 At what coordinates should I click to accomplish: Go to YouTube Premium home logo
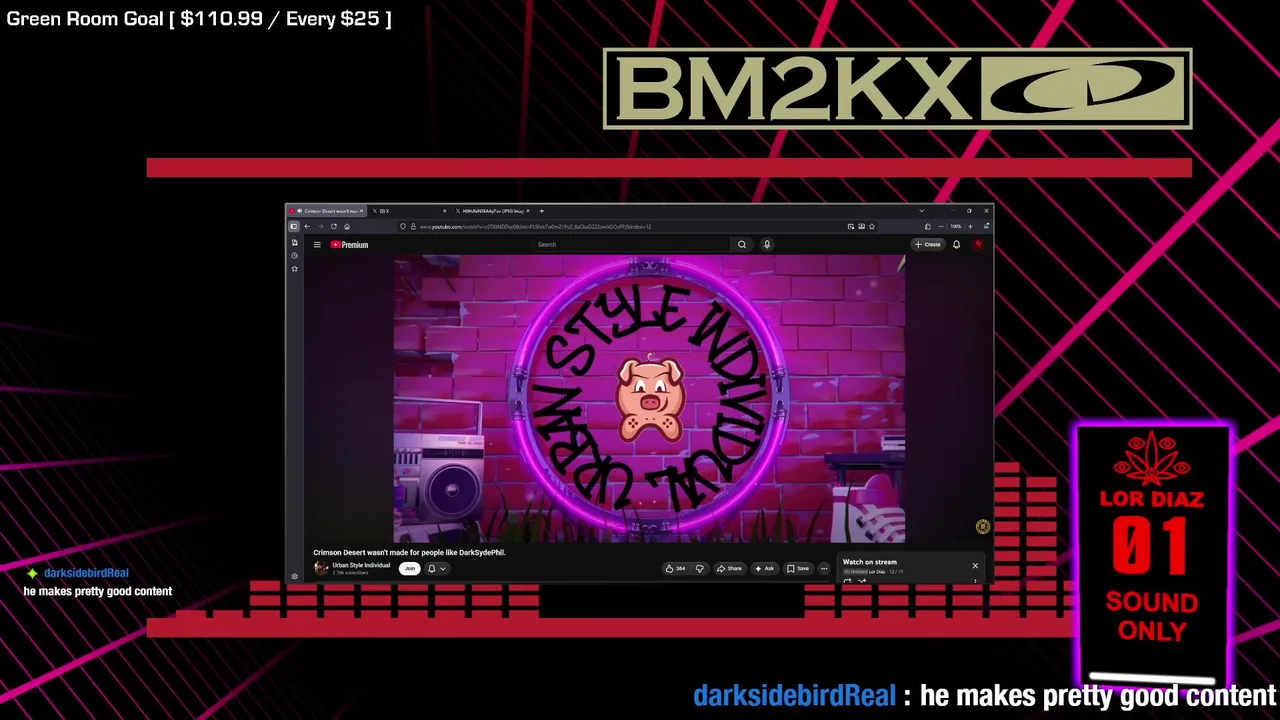click(x=349, y=245)
